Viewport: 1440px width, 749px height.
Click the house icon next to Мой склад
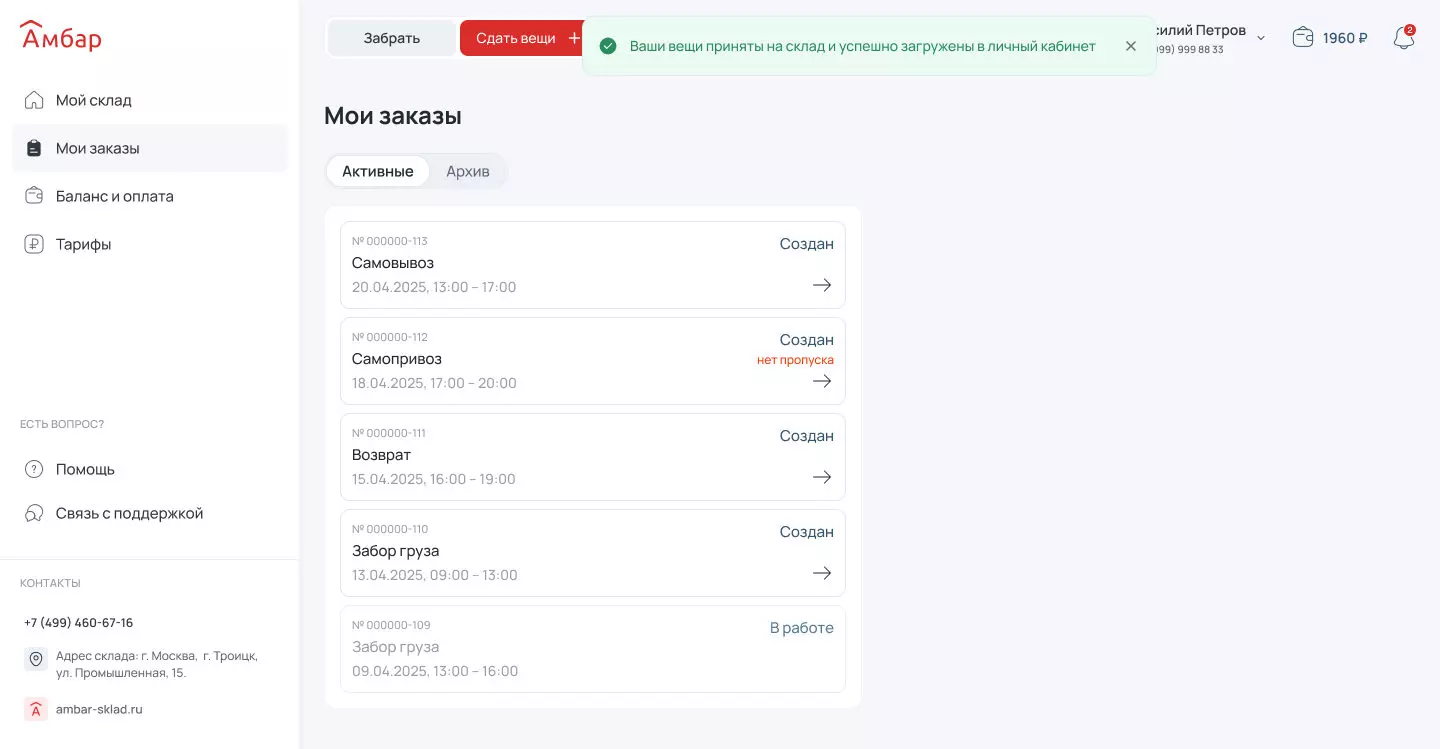click(34, 100)
